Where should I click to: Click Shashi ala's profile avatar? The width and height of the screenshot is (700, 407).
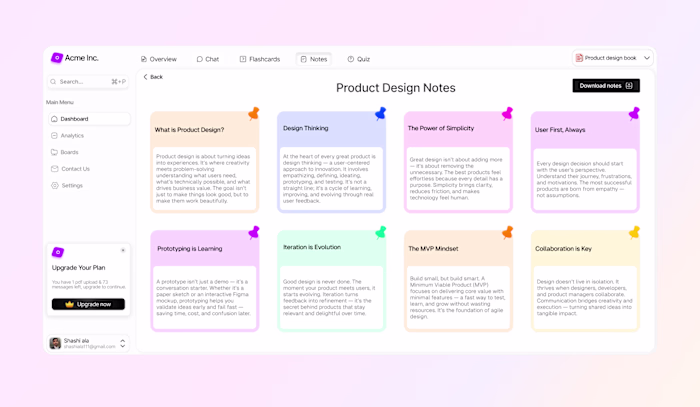(55, 343)
